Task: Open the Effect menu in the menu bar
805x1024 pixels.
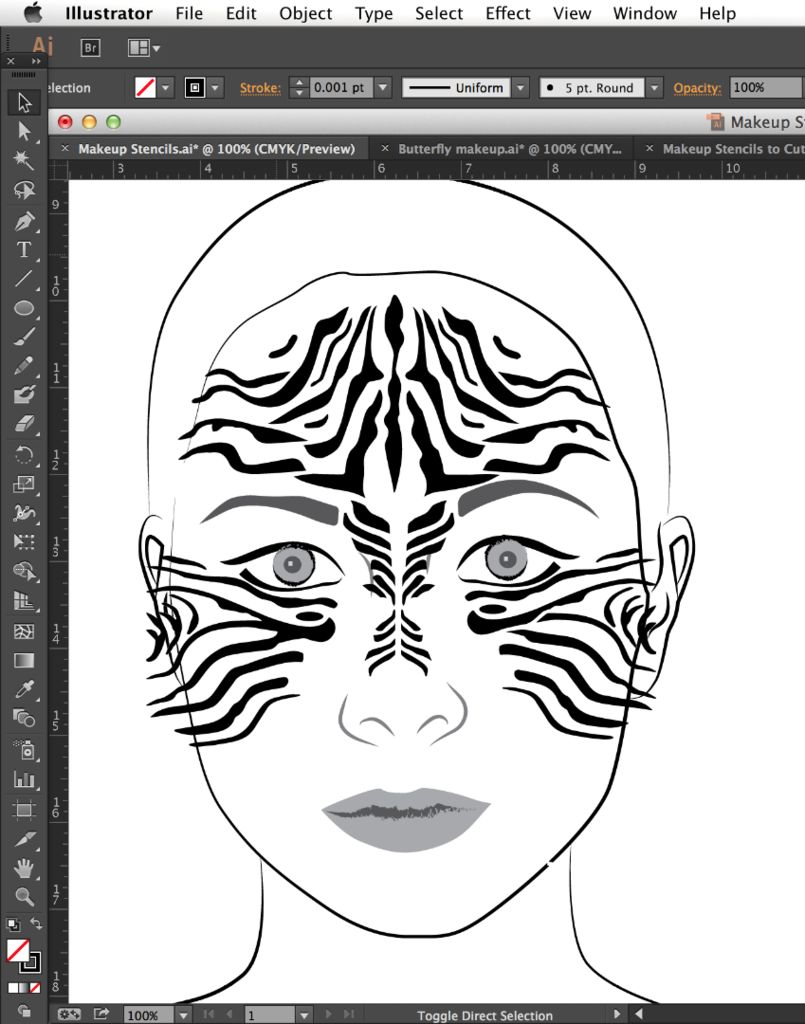Action: click(507, 13)
